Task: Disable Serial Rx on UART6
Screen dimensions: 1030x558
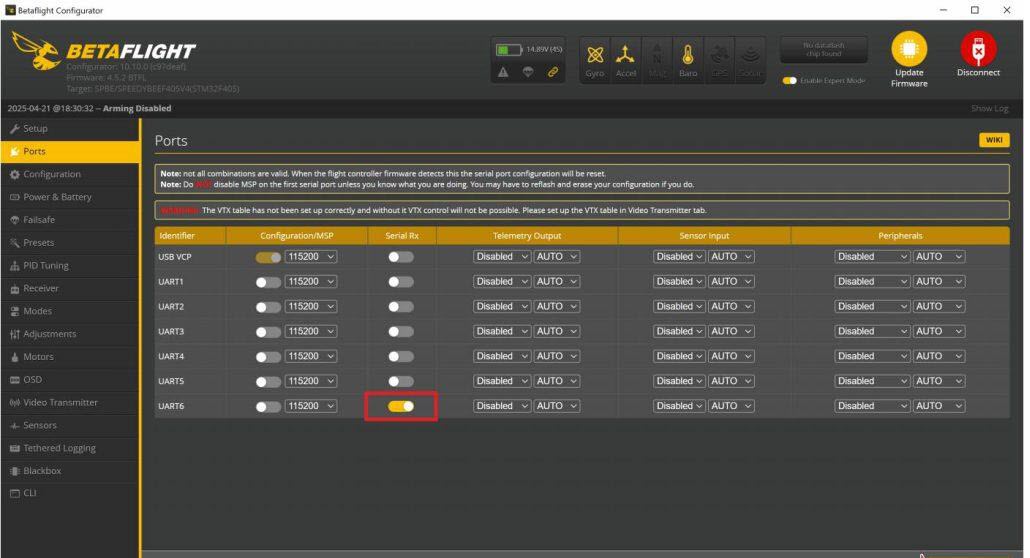Action: click(401, 406)
